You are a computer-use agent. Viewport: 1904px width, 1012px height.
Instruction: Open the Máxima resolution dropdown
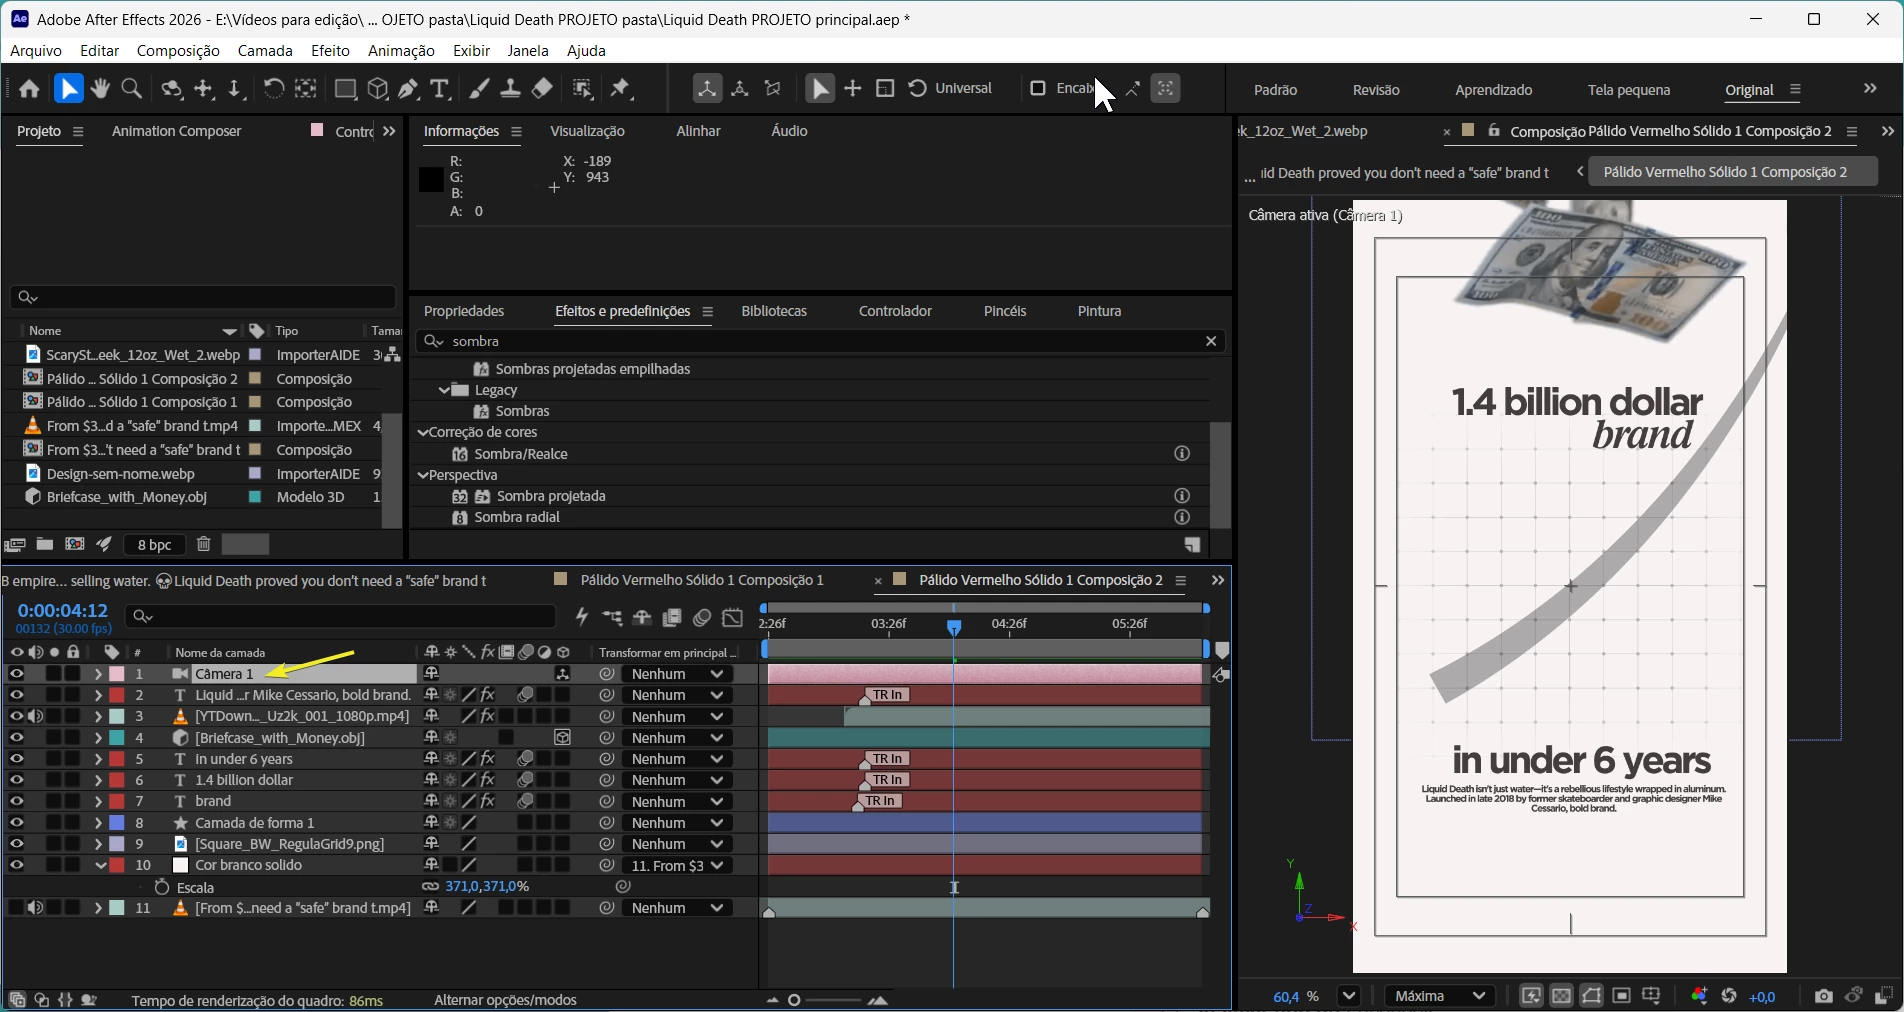coord(1439,996)
